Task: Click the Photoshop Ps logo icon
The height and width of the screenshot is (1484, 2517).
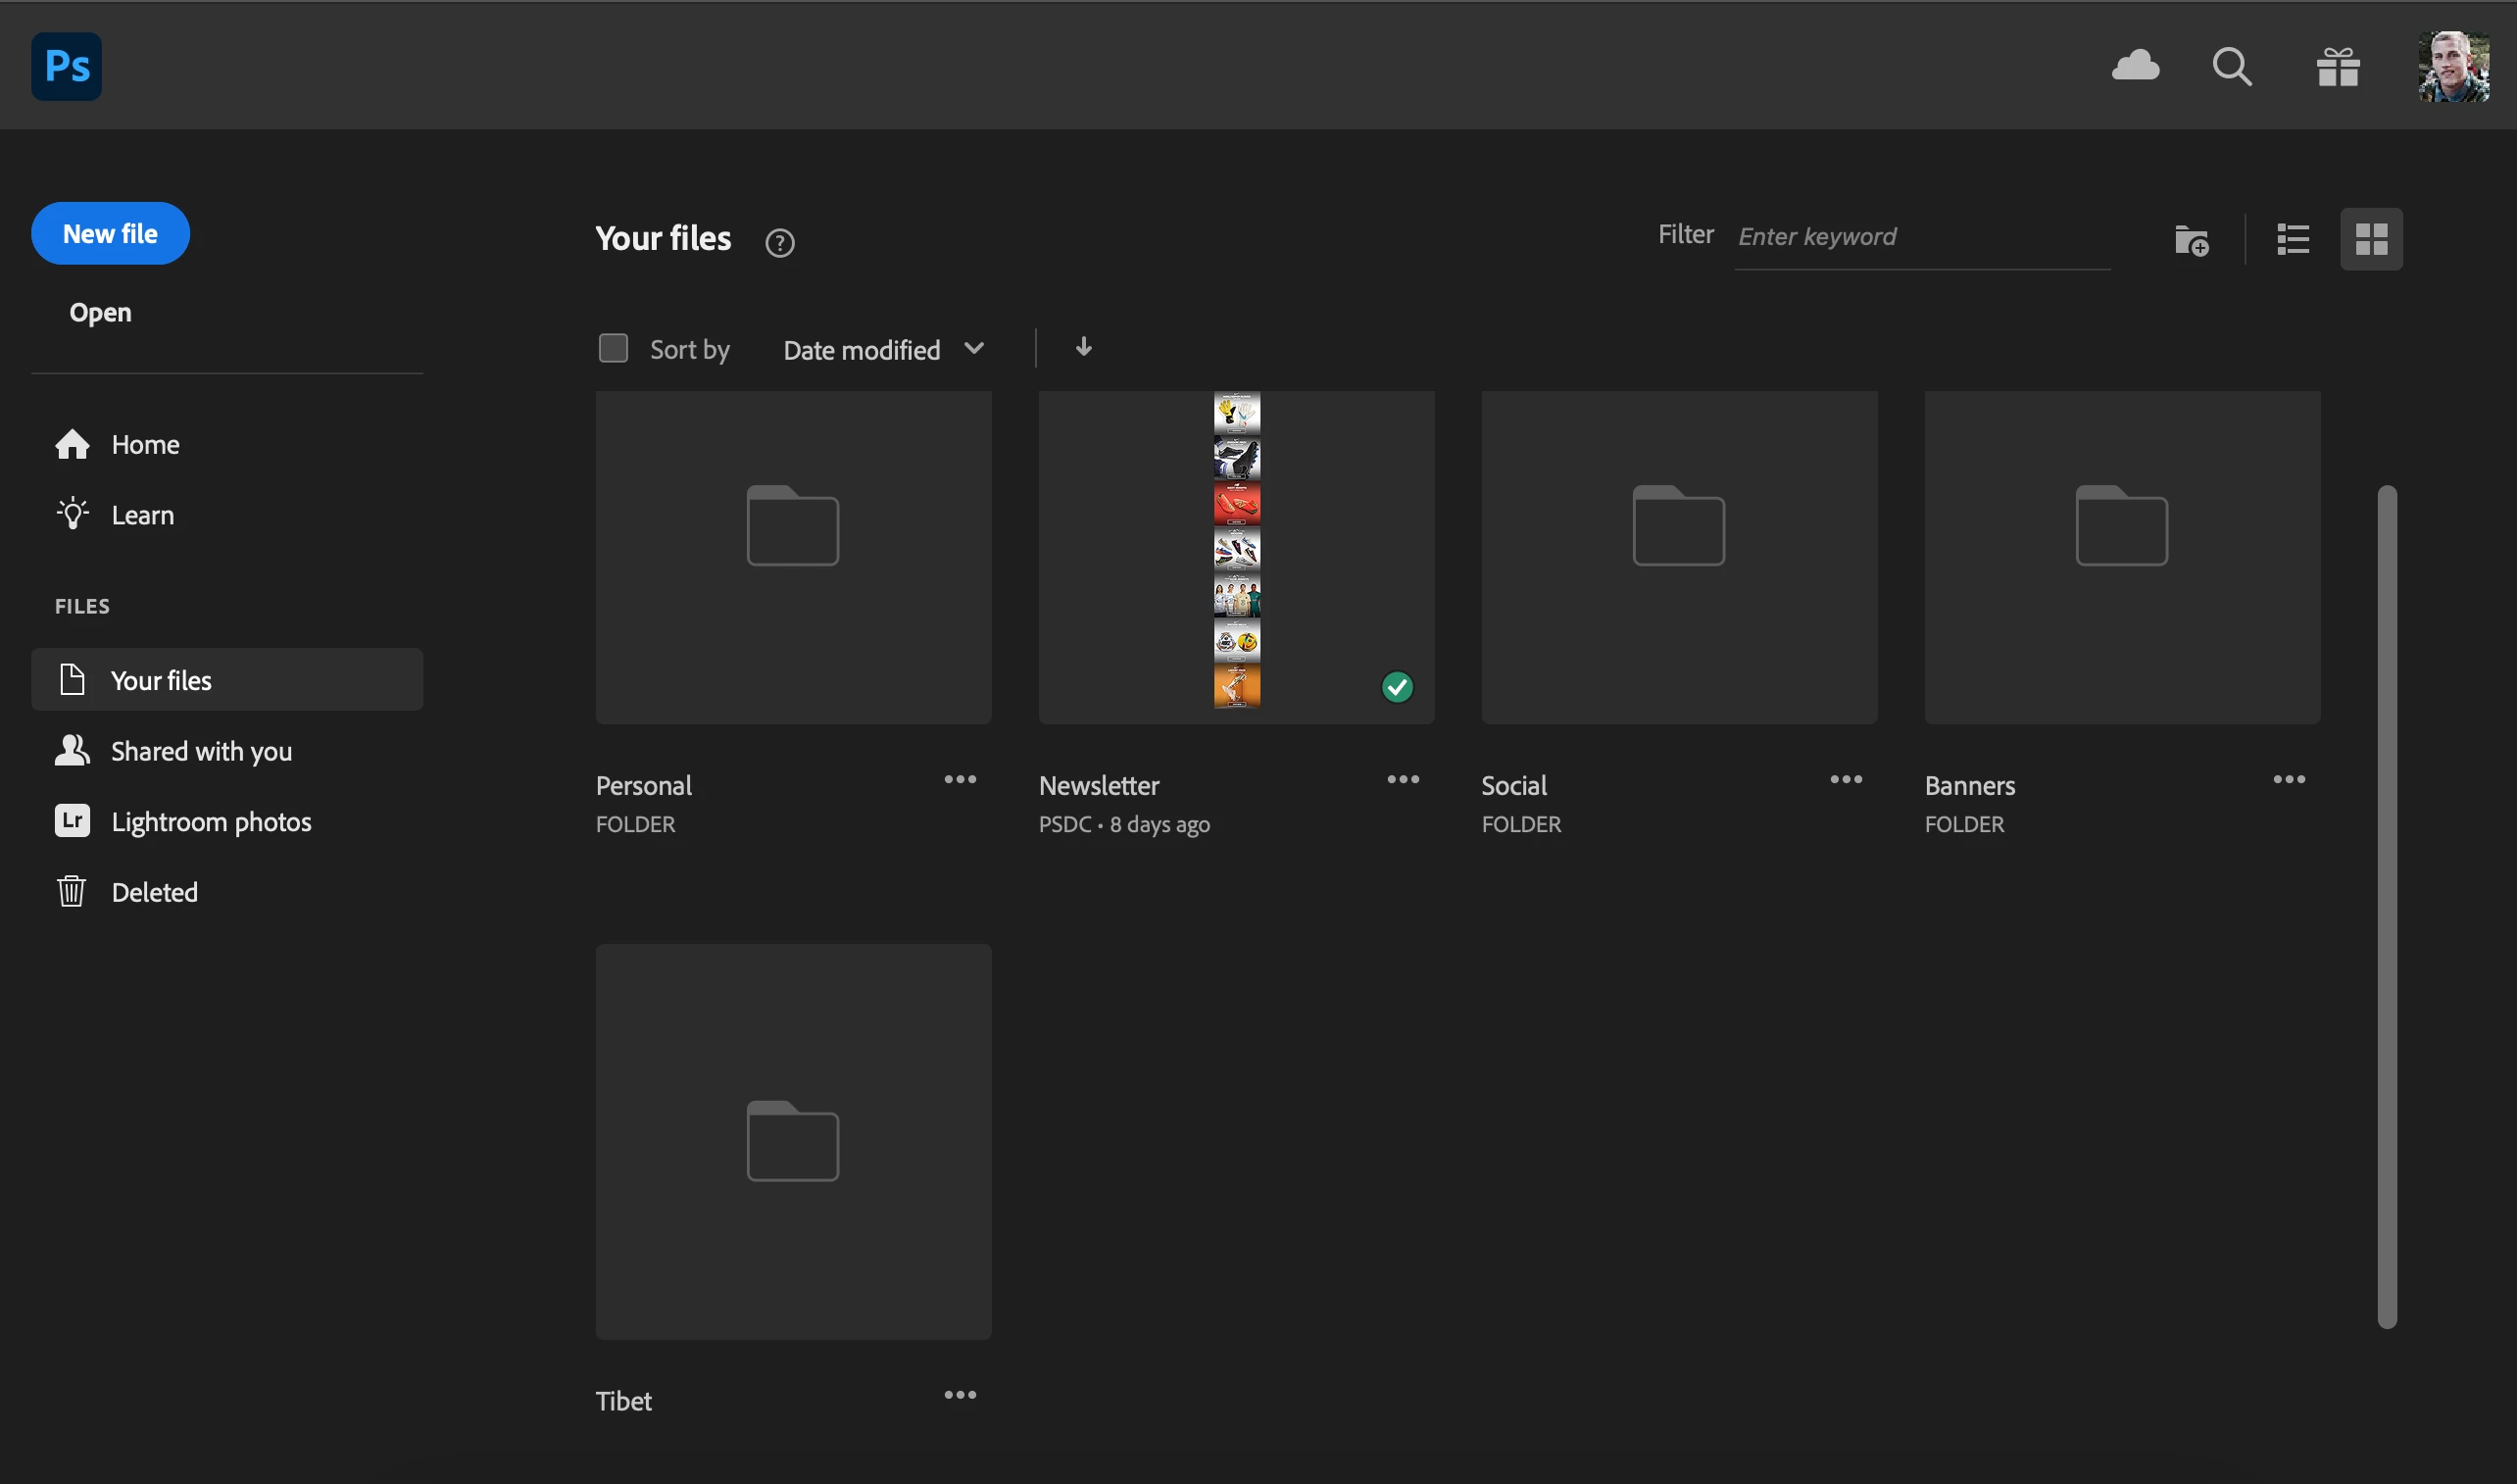Action: point(66,66)
